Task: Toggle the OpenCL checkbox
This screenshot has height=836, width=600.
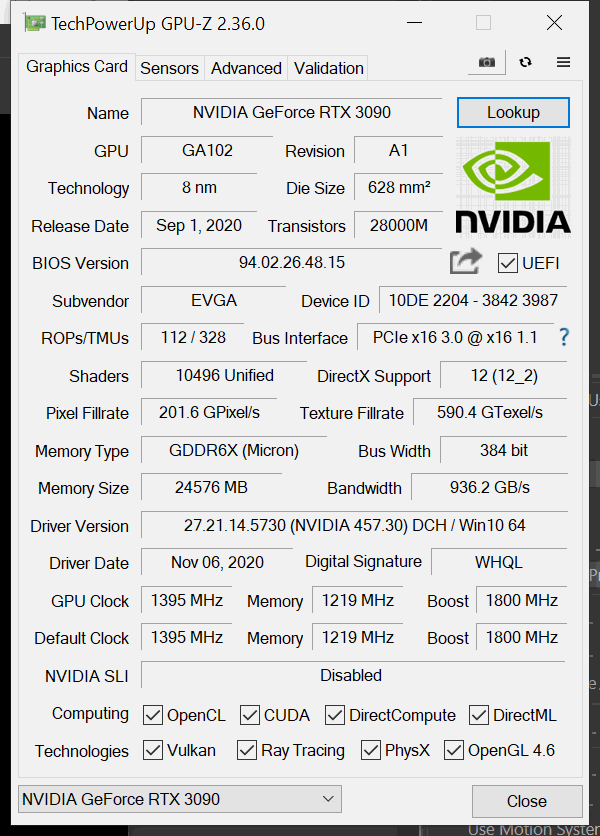Action: tap(153, 715)
